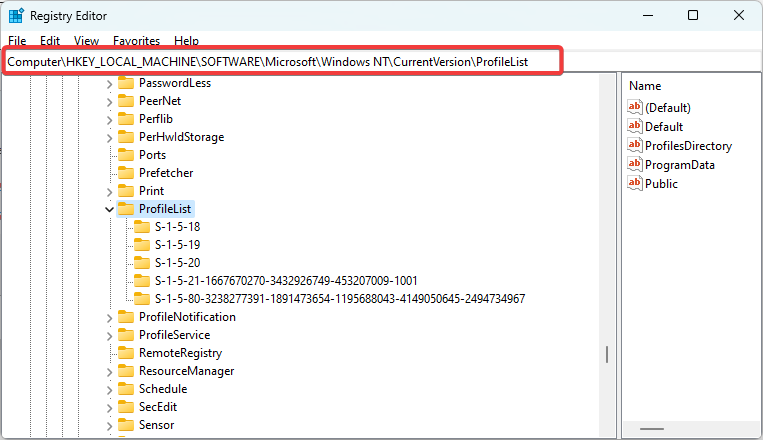Open the View menu
Image resolution: width=763 pixels, height=440 pixels.
pyautogui.click(x=87, y=41)
